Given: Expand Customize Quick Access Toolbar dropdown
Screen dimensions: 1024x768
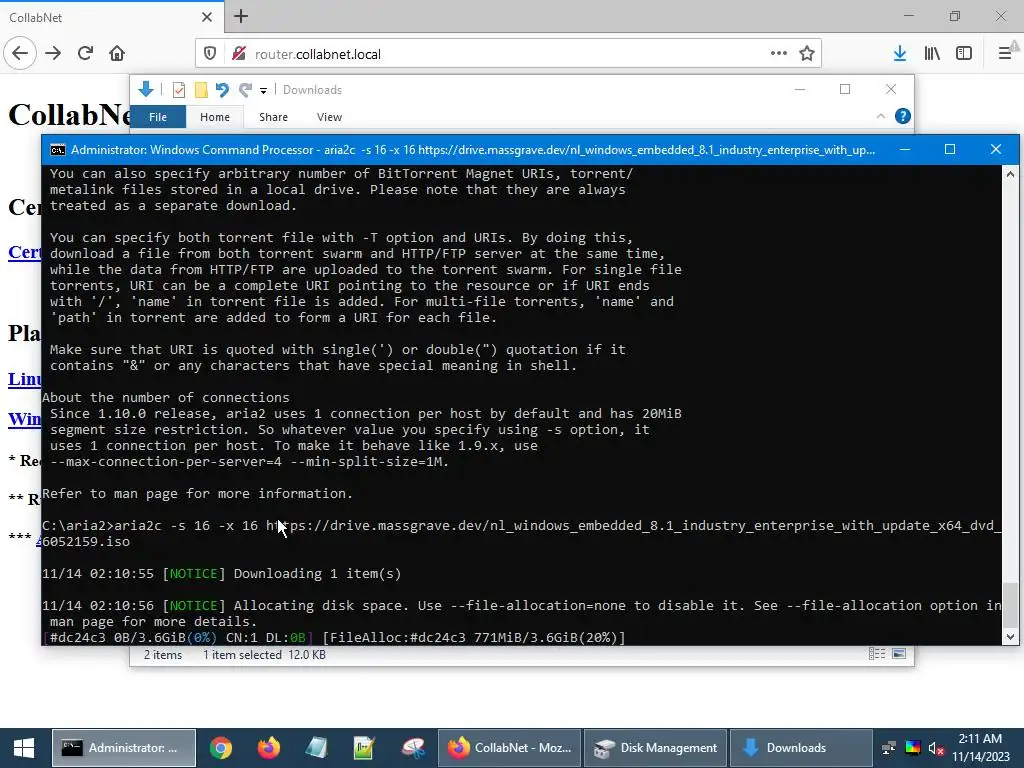Looking at the screenshot, I should coord(263,91).
